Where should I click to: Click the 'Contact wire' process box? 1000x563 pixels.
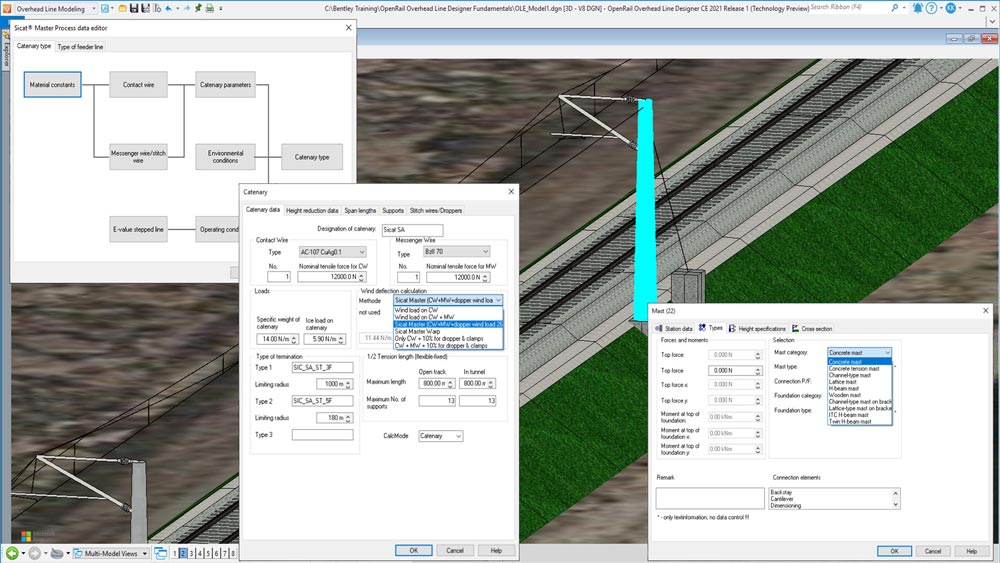click(138, 84)
